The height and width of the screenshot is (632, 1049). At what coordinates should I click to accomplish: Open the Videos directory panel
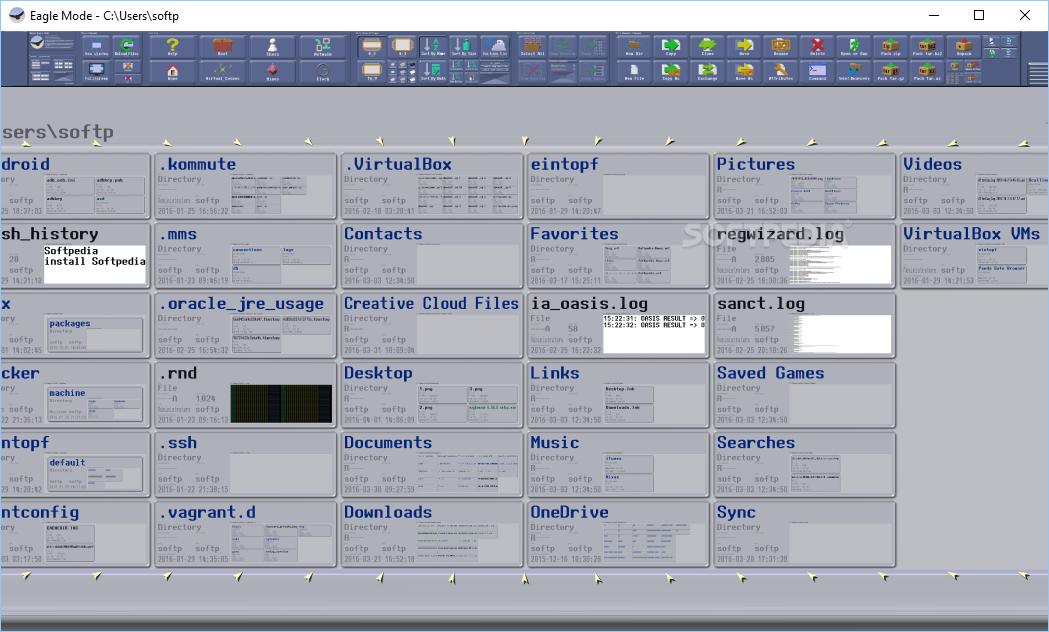coord(975,186)
